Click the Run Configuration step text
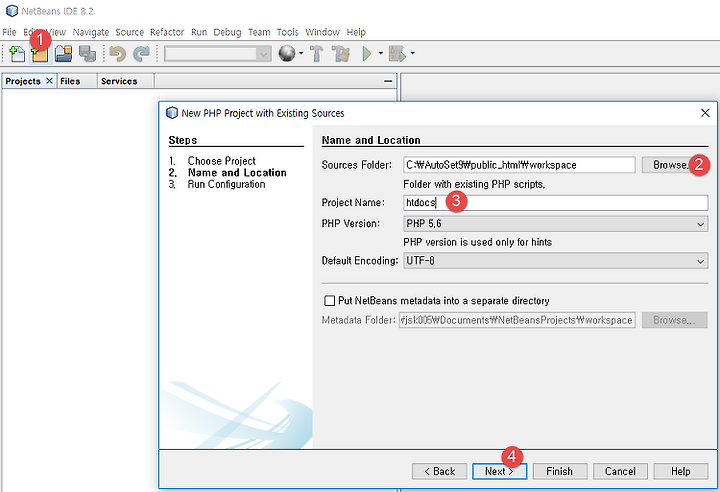720x492 pixels. click(x=226, y=184)
